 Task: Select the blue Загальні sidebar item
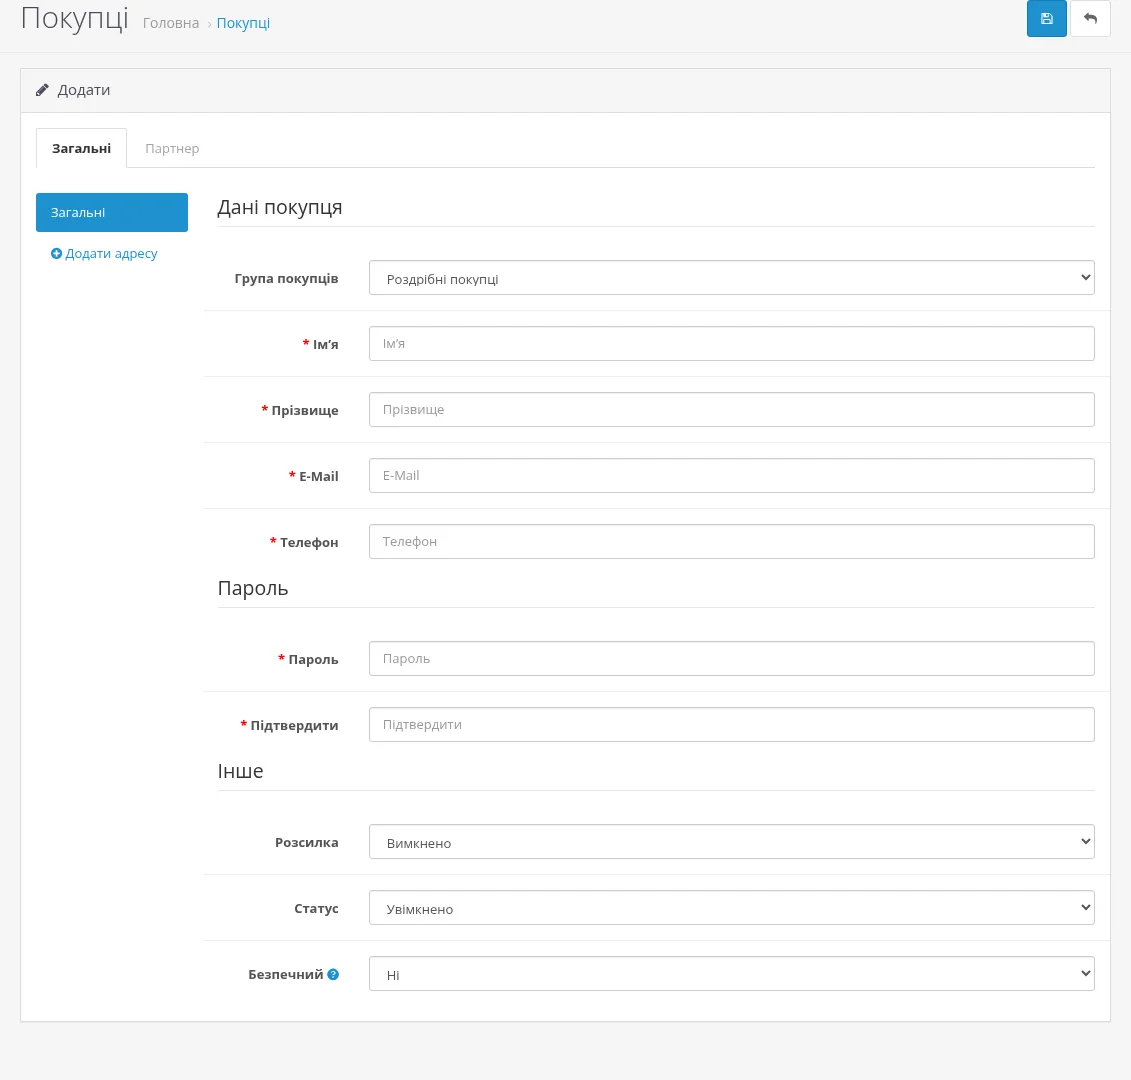112,212
